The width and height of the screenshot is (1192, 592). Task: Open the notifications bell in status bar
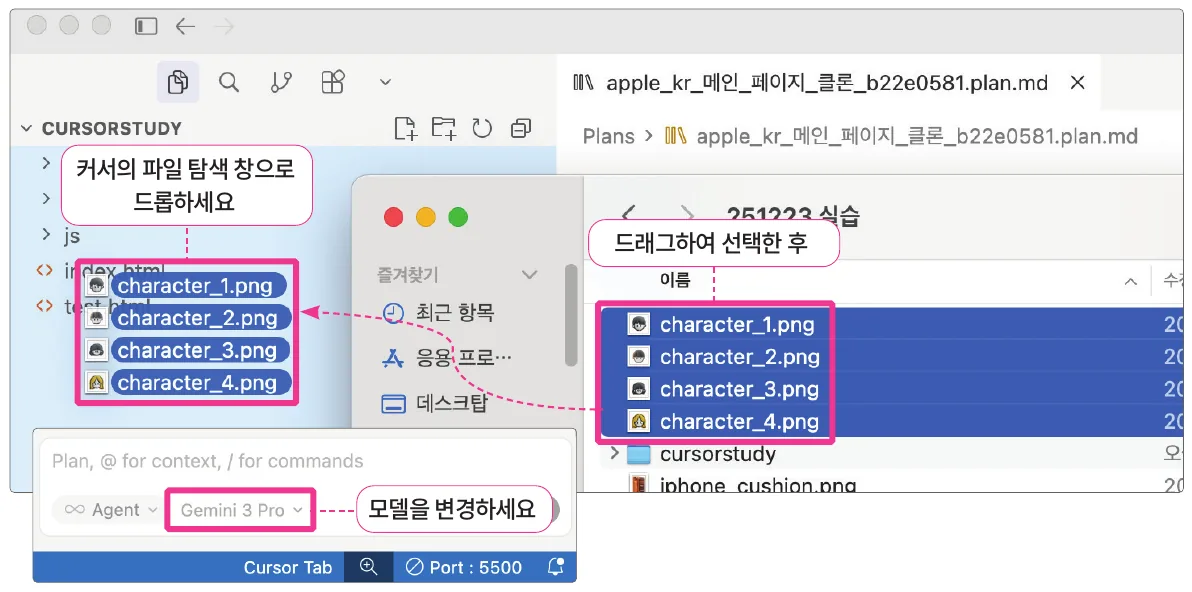556,567
